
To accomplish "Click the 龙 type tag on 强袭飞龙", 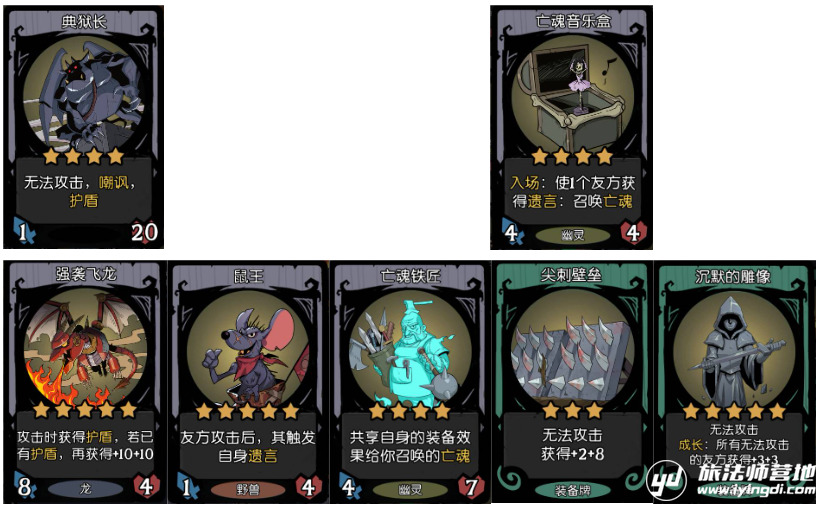I will pos(85,489).
